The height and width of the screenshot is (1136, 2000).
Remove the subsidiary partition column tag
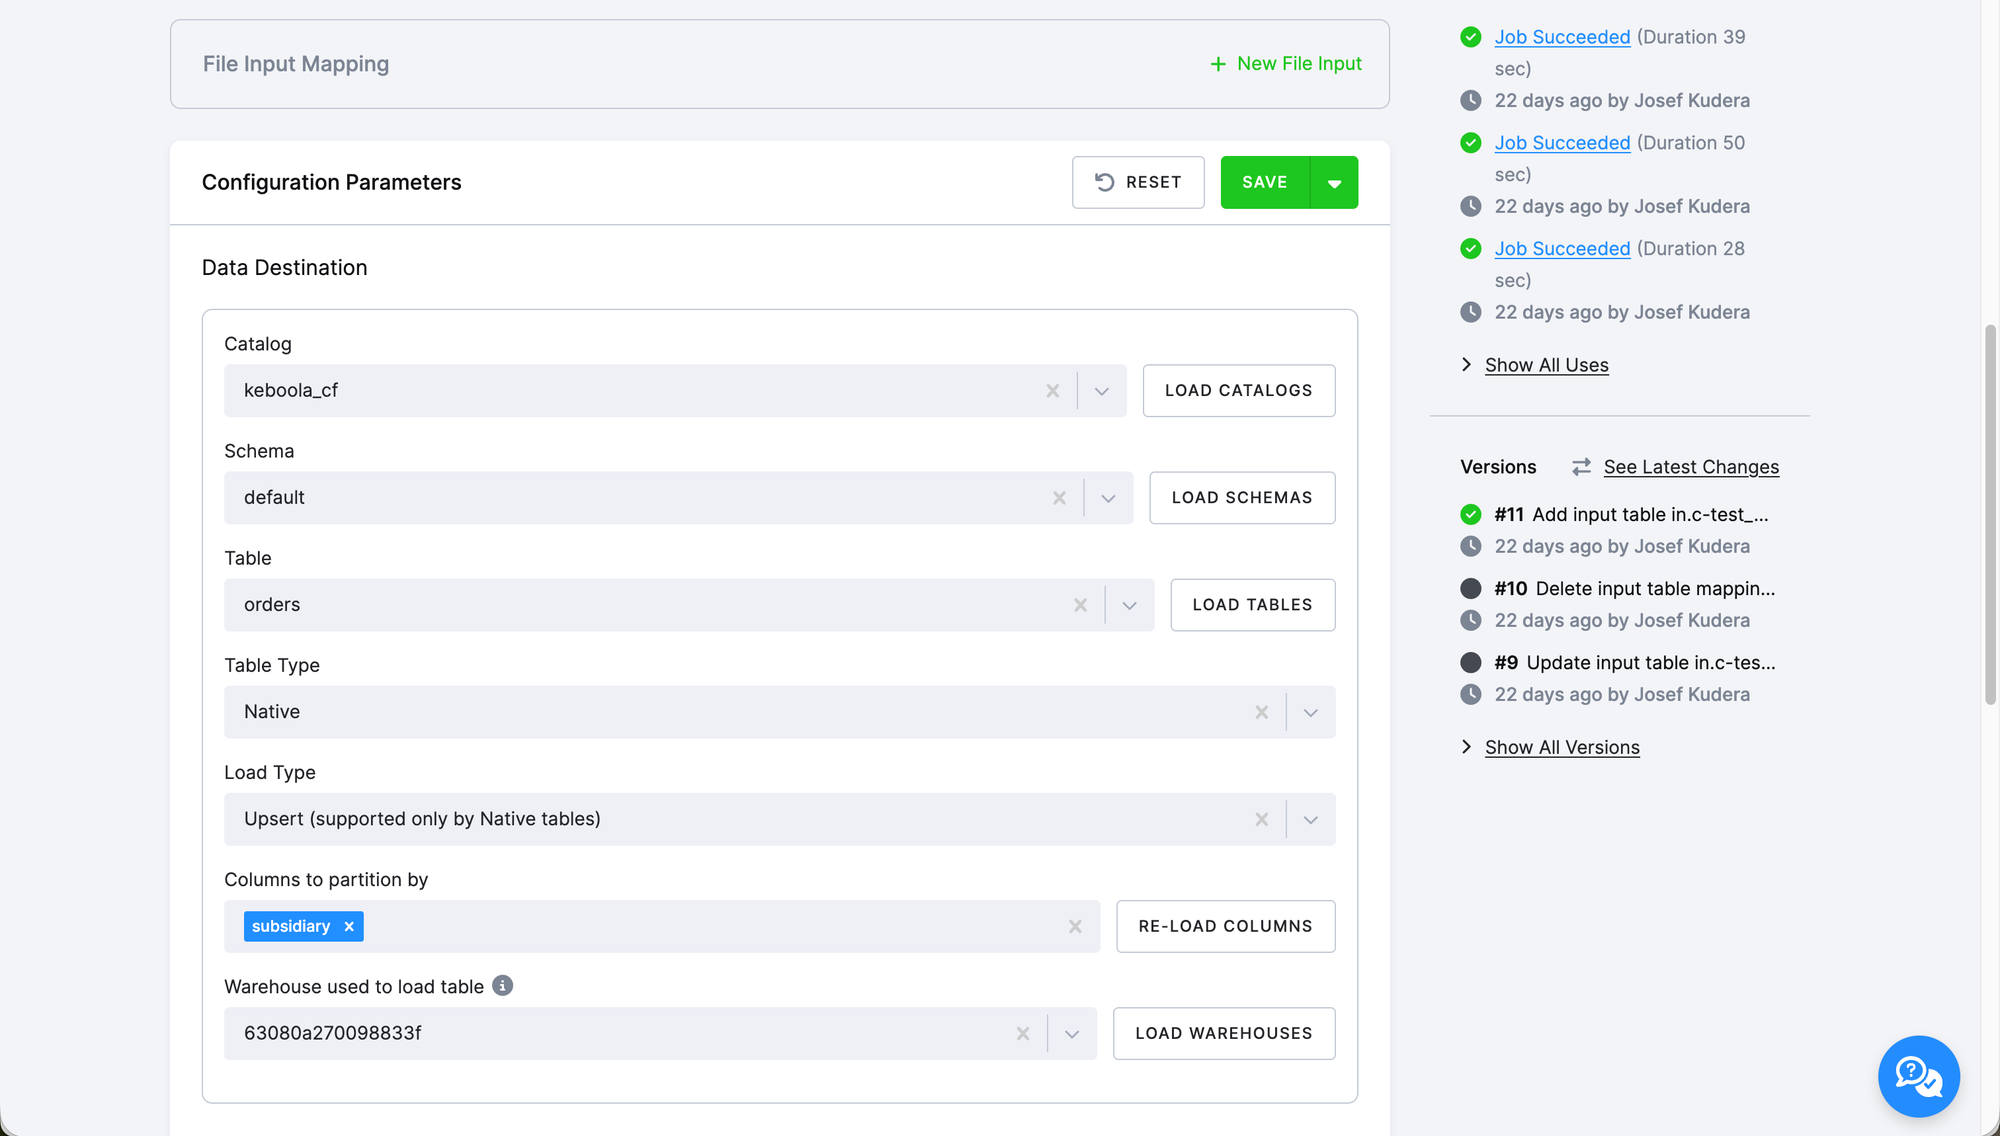pos(349,927)
